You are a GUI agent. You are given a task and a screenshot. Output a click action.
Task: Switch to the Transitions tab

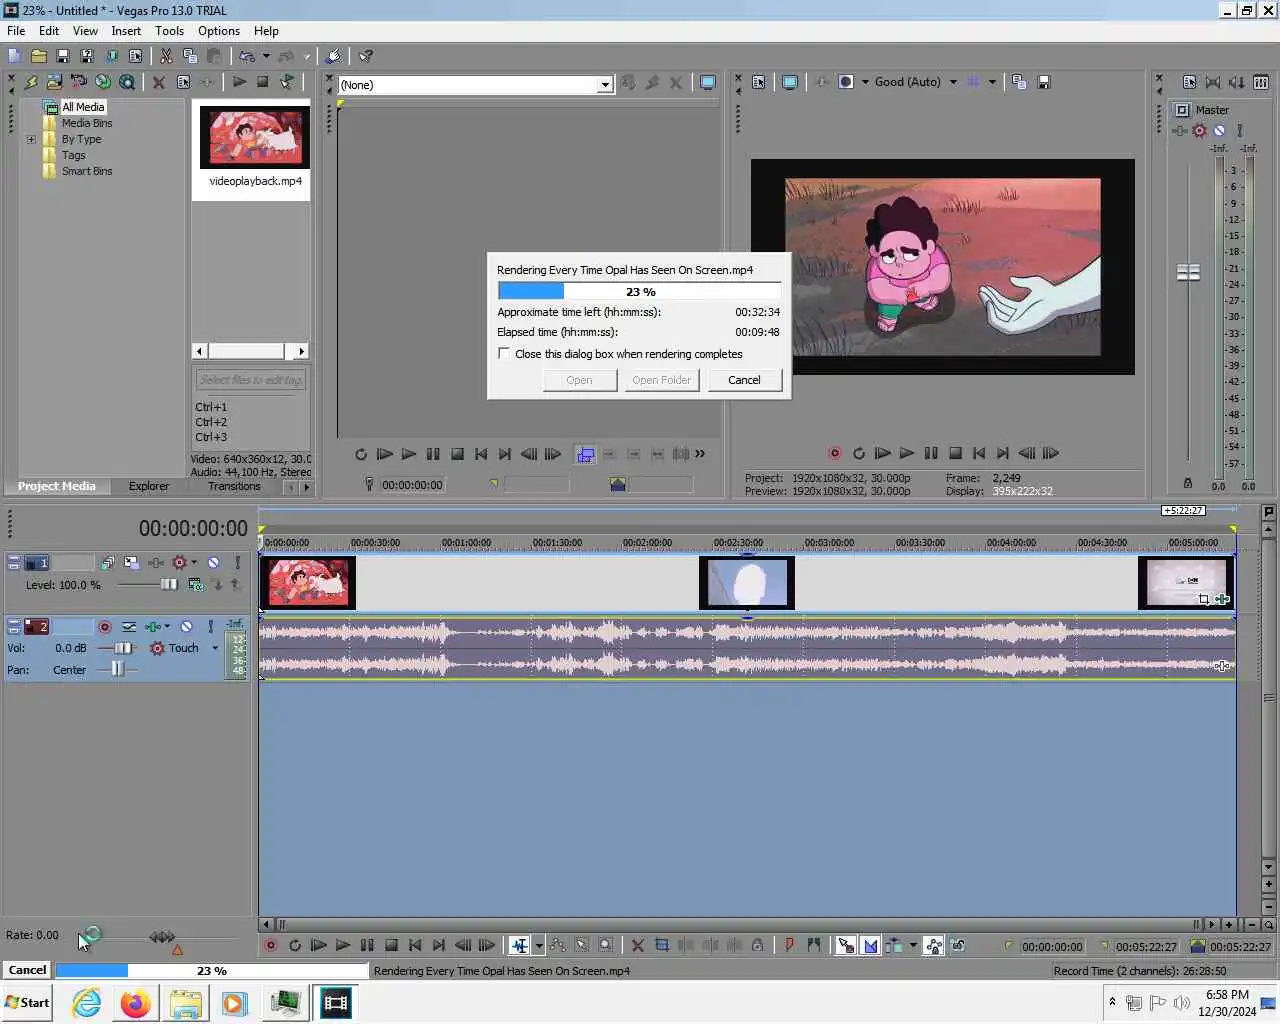(234, 486)
